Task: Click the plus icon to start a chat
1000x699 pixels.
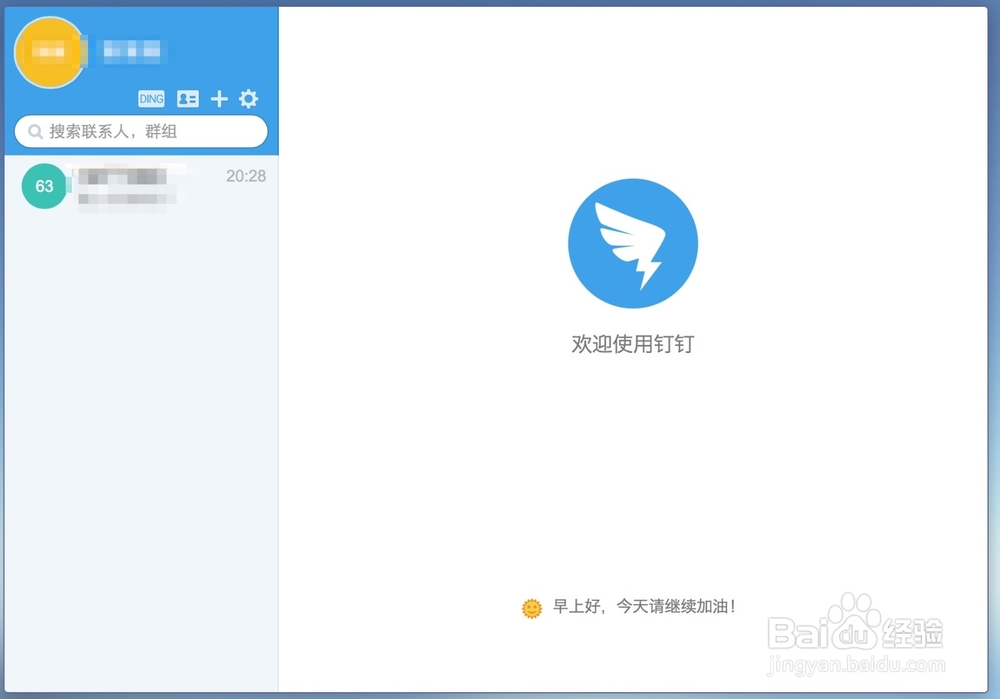Action: point(218,98)
